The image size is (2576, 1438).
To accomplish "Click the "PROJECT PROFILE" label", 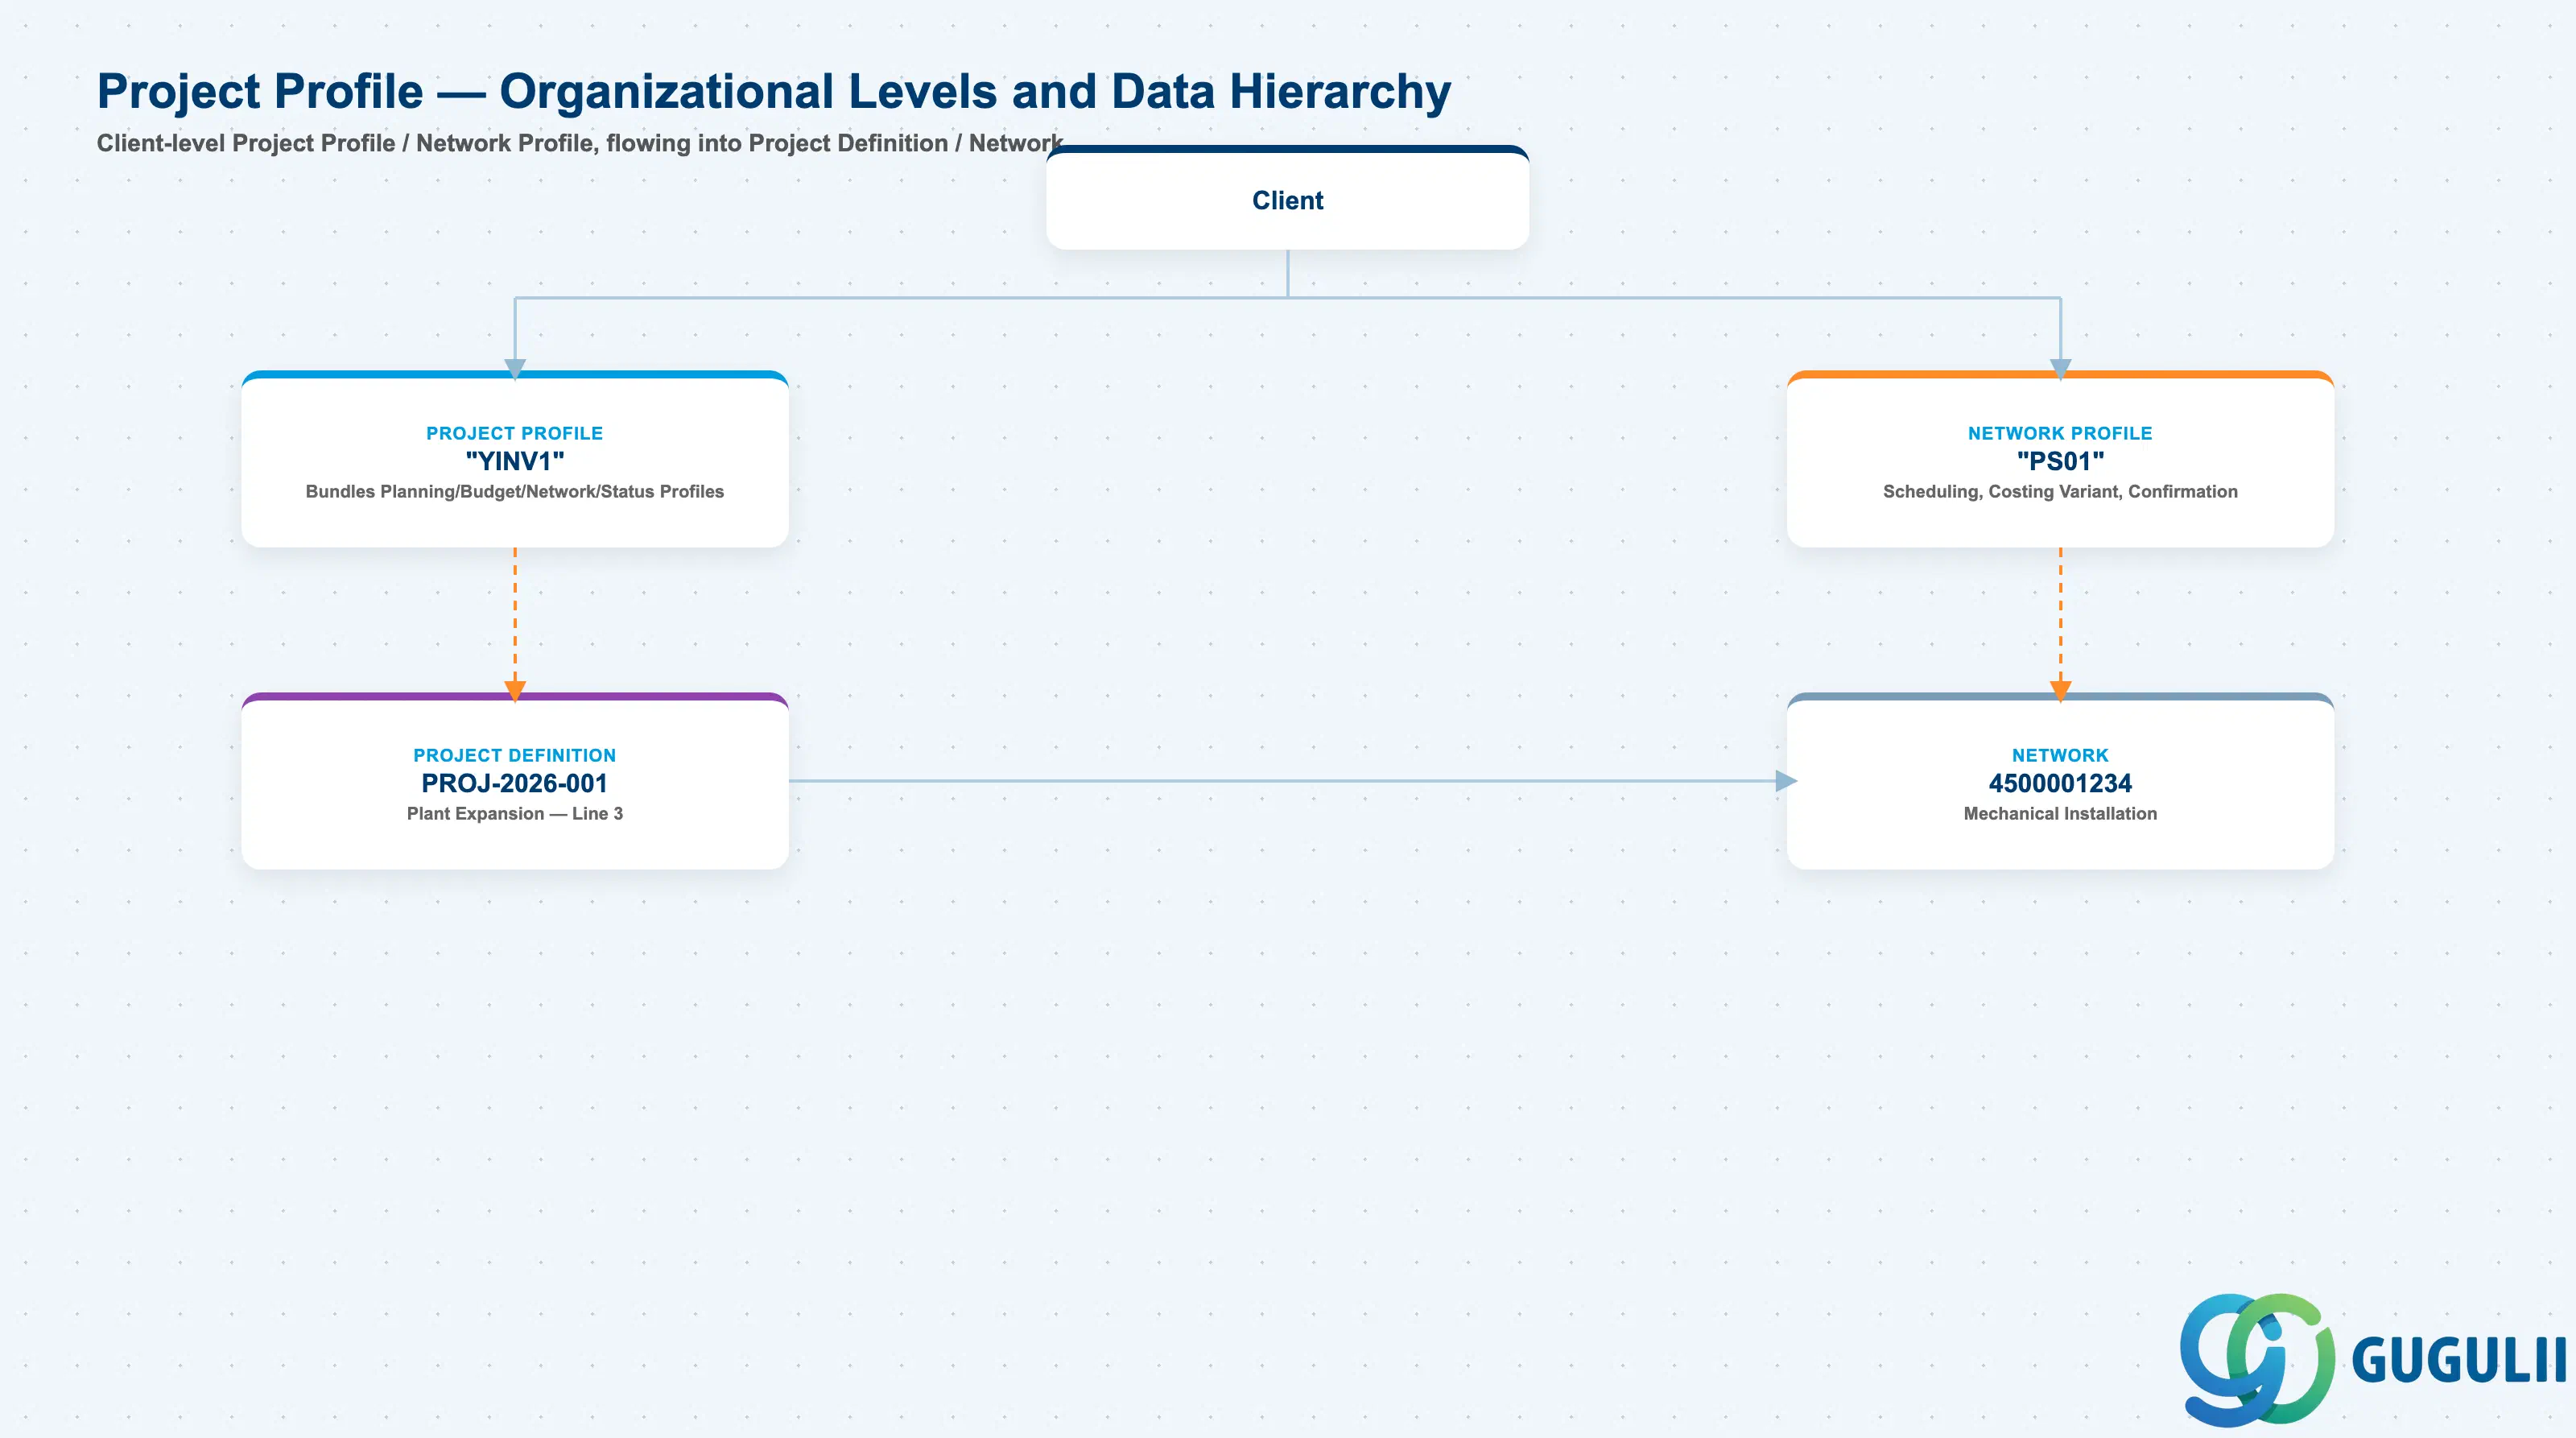I will pyautogui.click(x=515, y=433).
